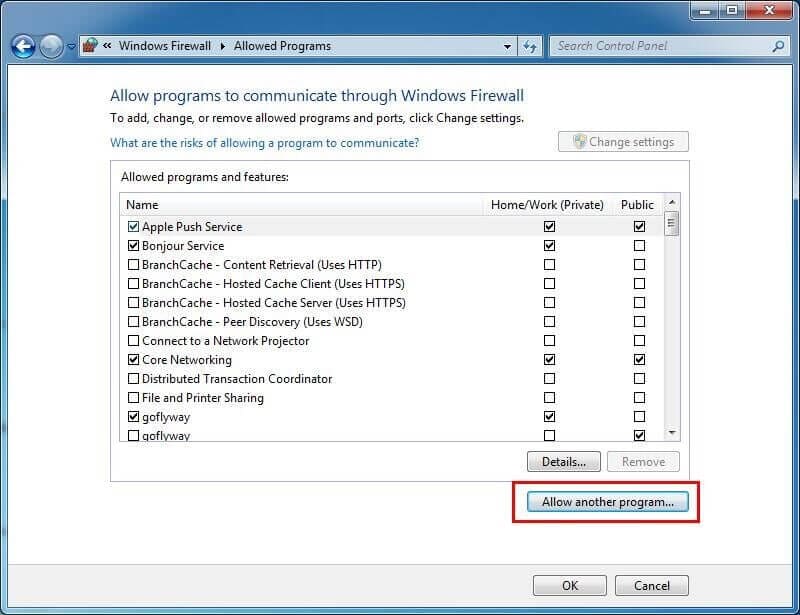
Task: Expand the address bar history dropdown
Action: 507,46
